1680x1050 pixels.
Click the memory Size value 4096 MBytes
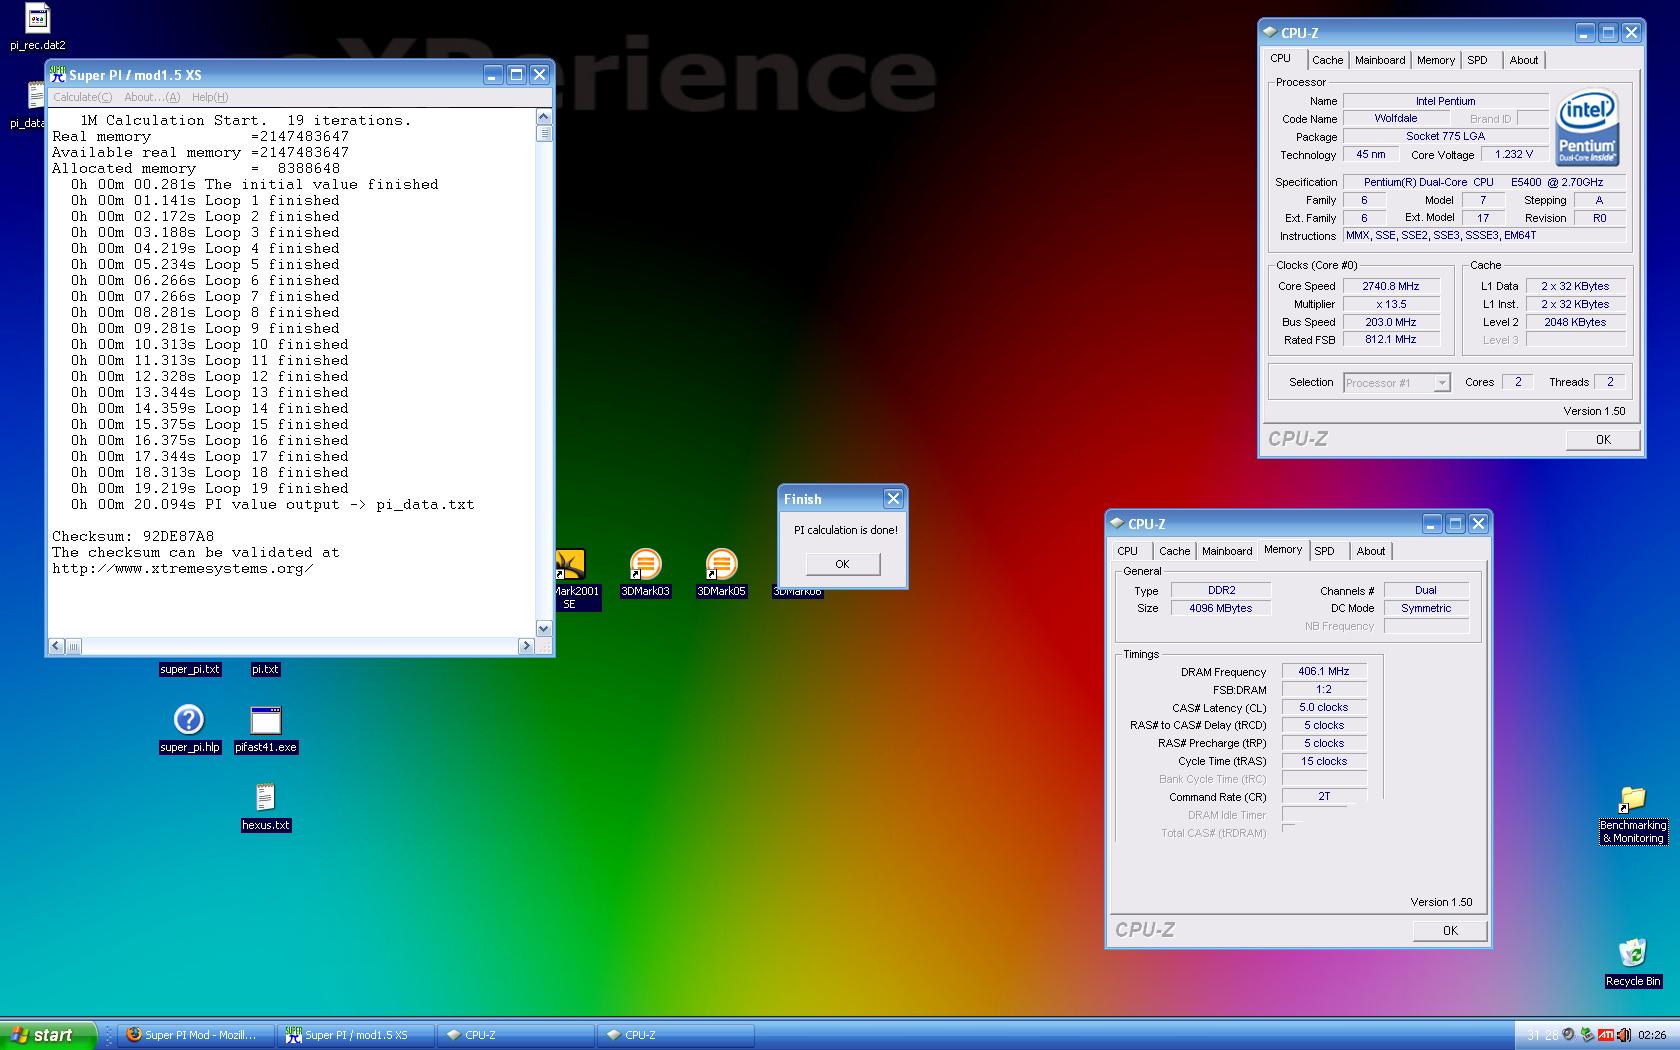pyautogui.click(x=1220, y=608)
